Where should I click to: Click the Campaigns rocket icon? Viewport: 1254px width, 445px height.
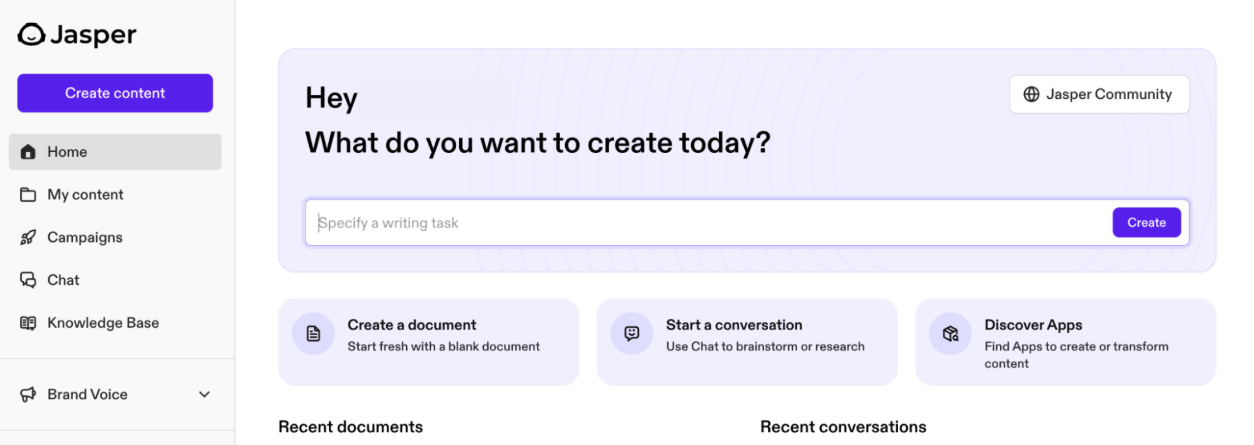(28, 238)
